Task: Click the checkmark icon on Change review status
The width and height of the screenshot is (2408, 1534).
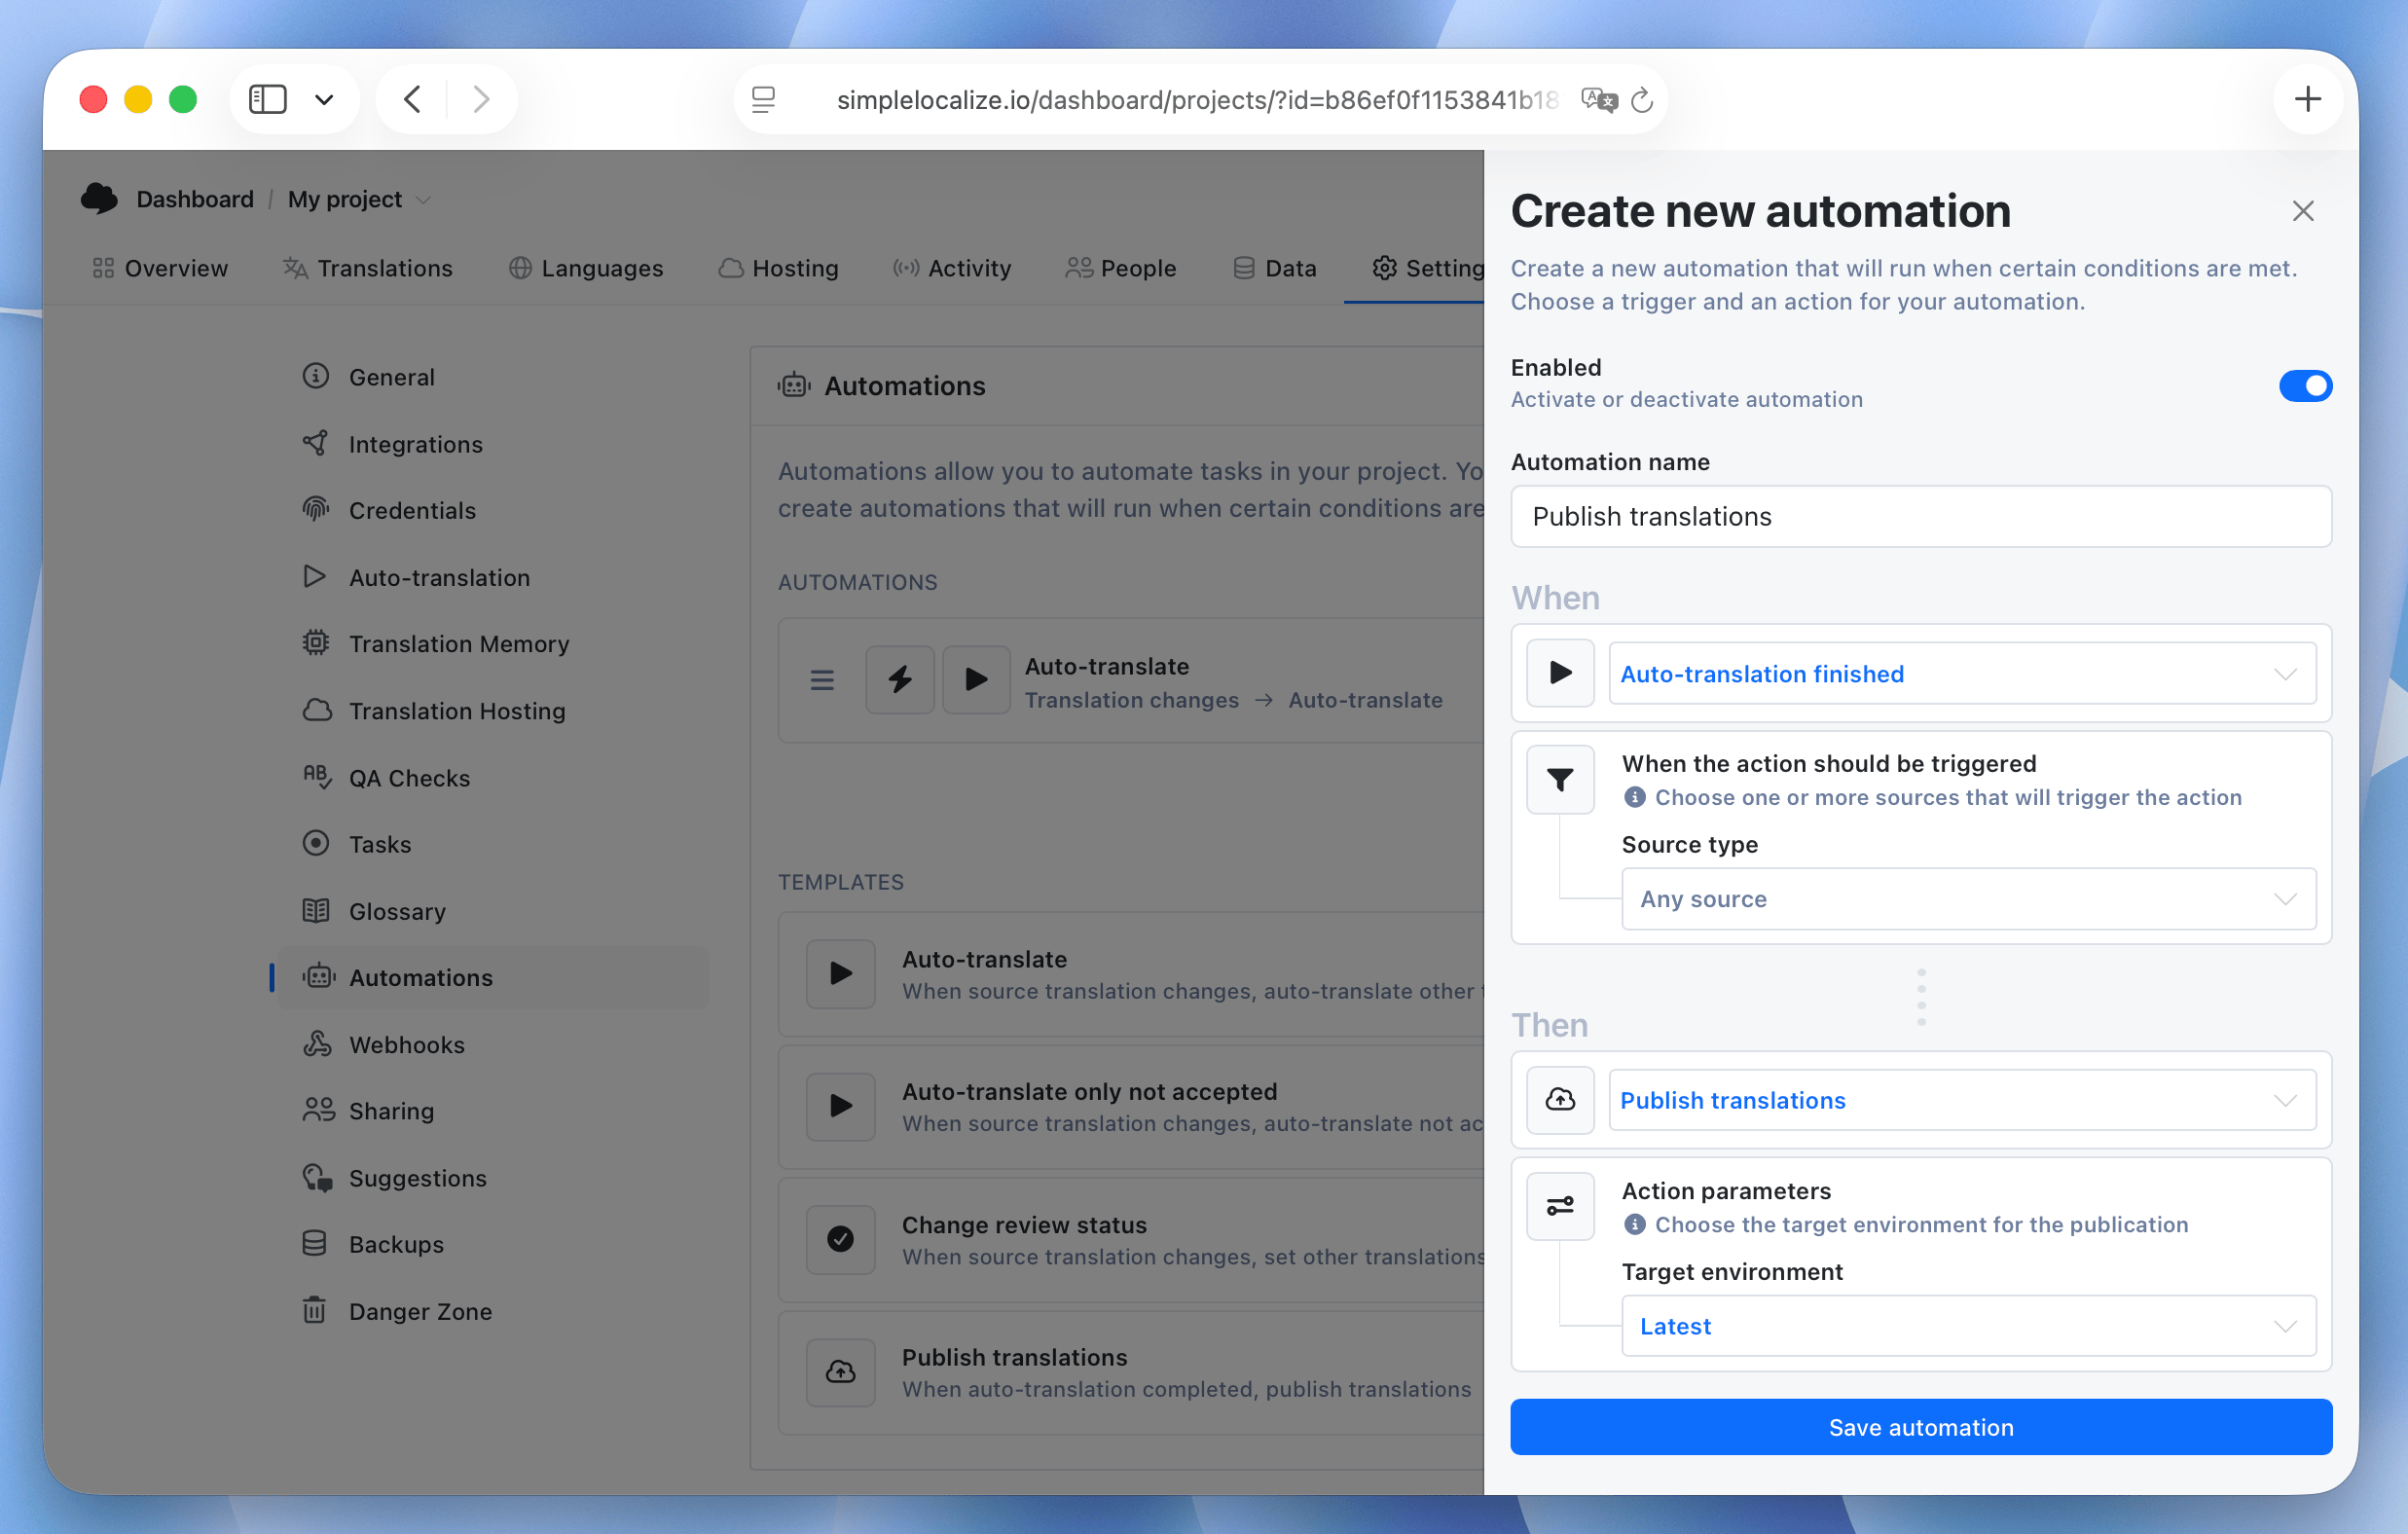Action: [x=841, y=1240]
